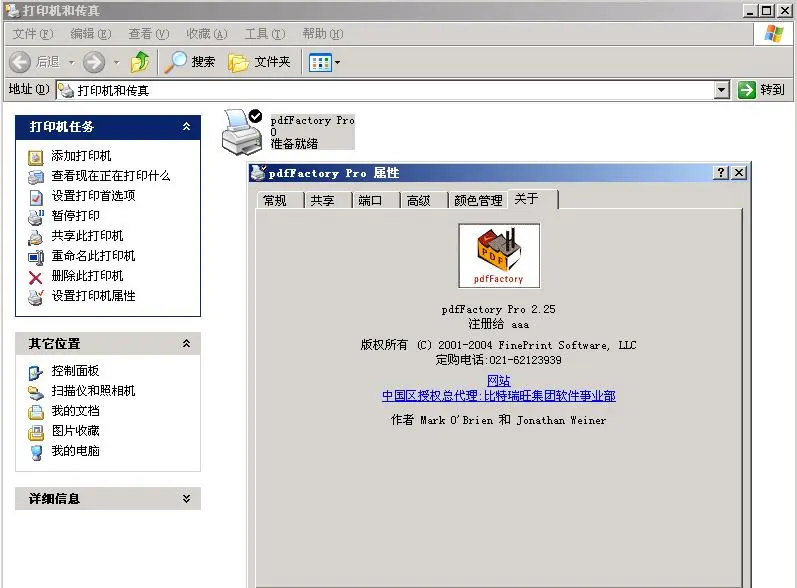Click the pdfFactory Pro 2.25 version text
Image resolution: width=797 pixels, height=588 pixels.
click(499, 309)
